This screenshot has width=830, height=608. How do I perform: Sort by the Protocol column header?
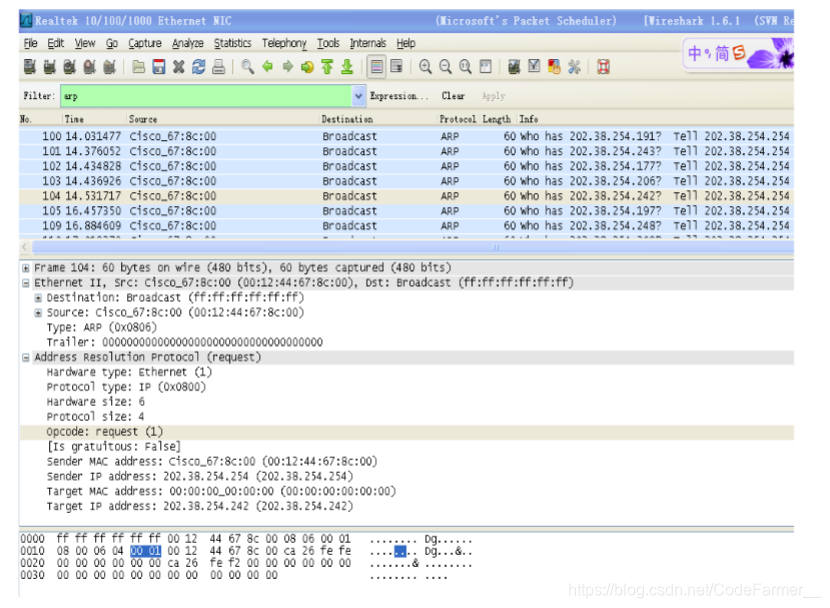[x=457, y=119]
